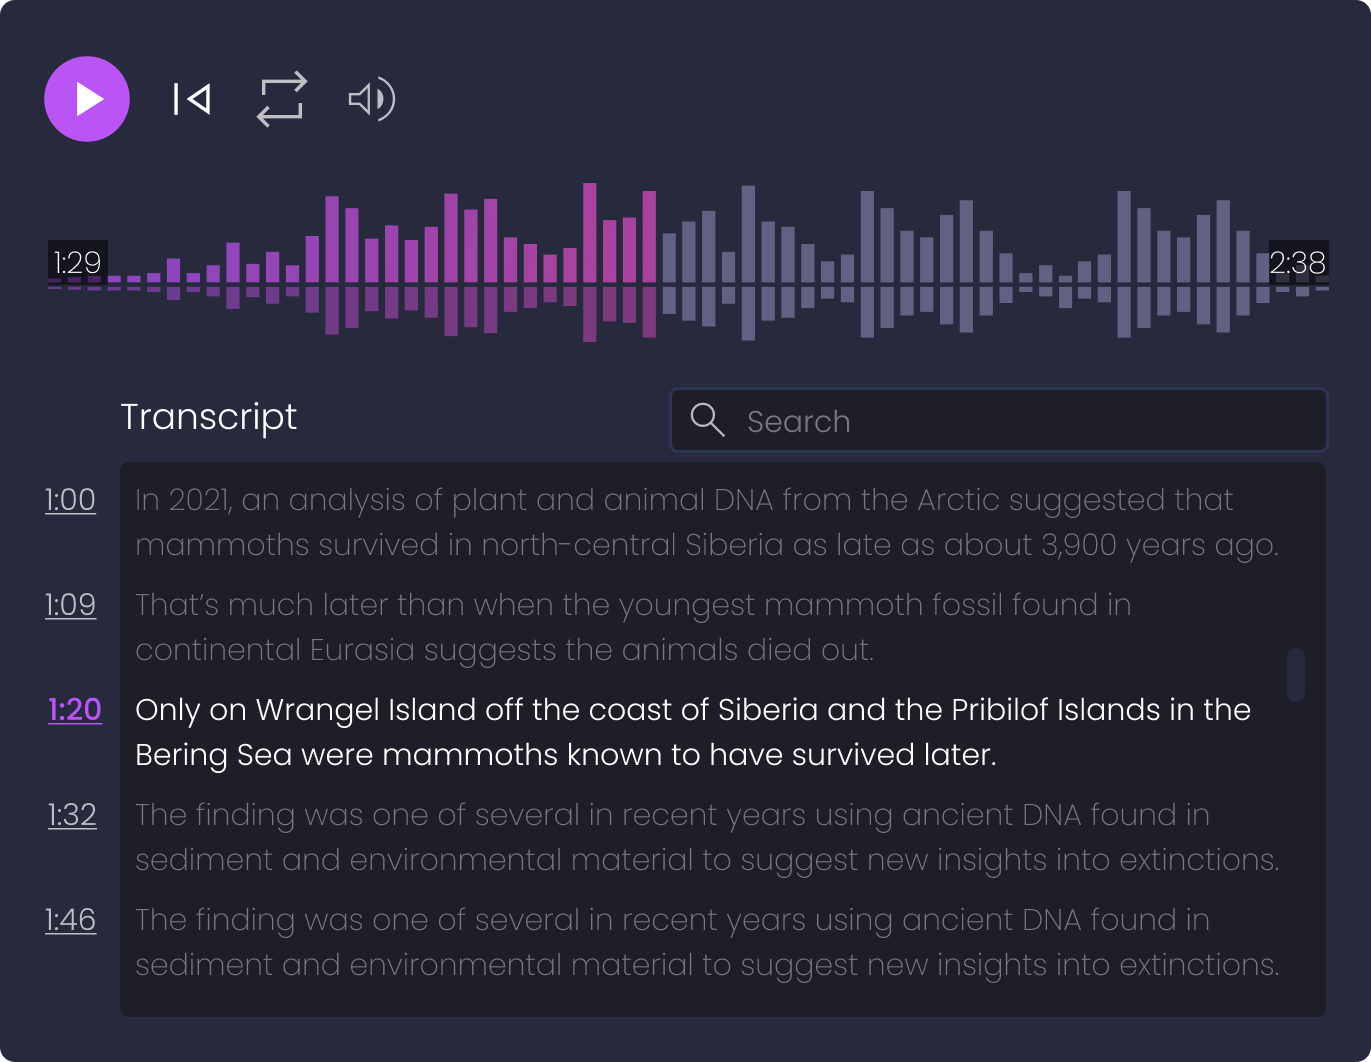This screenshot has height=1062, width=1371.
Task: Jump to the highlighted 1:20 timestamp
Action: click(x=75, y=710)
